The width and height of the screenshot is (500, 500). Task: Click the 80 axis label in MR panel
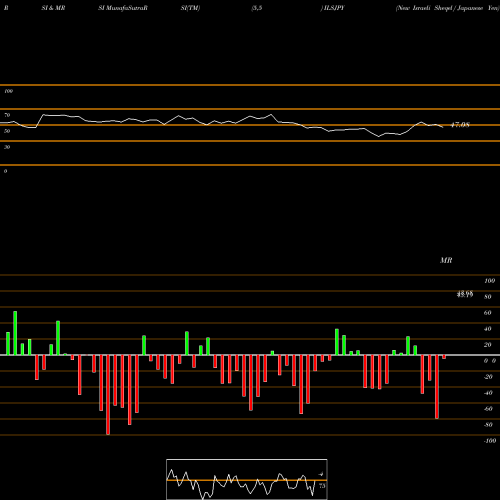[x=488, y=297]
